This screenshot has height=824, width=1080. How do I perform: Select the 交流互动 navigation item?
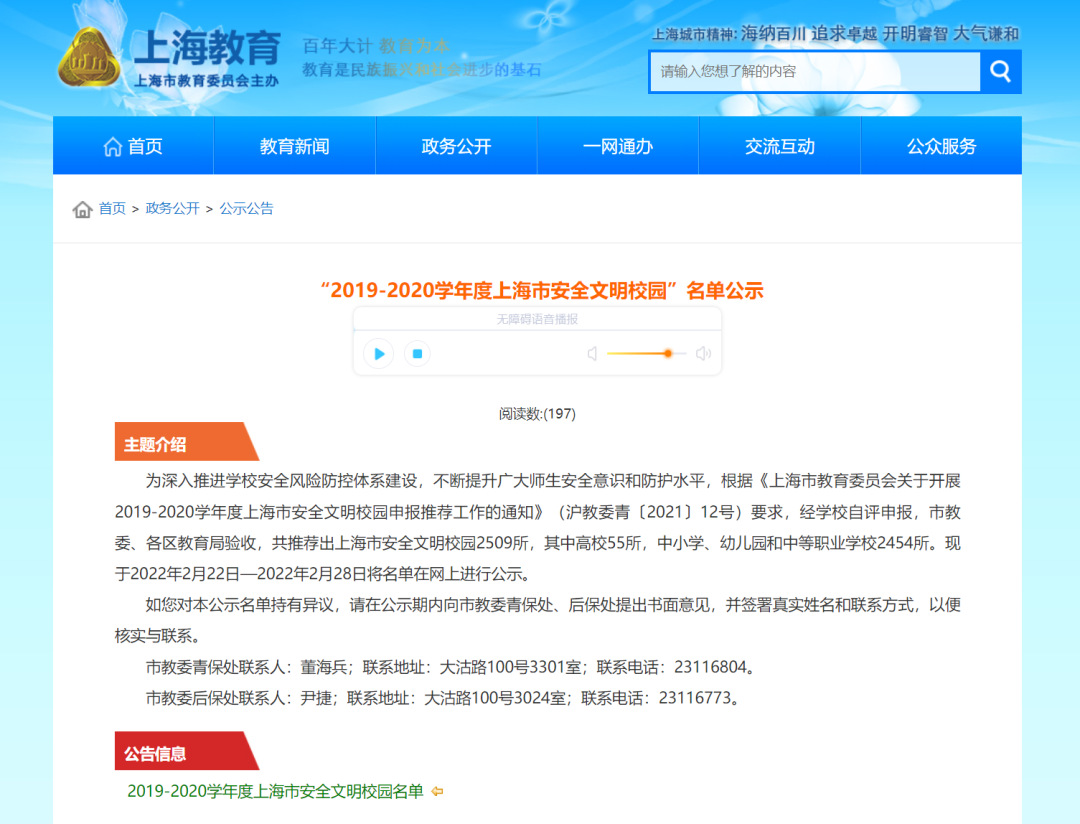click(779, 146)
